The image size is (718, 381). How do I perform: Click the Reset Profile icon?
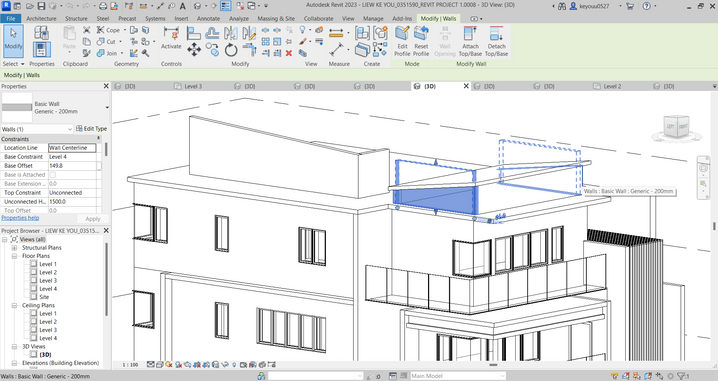pos(421,41)
